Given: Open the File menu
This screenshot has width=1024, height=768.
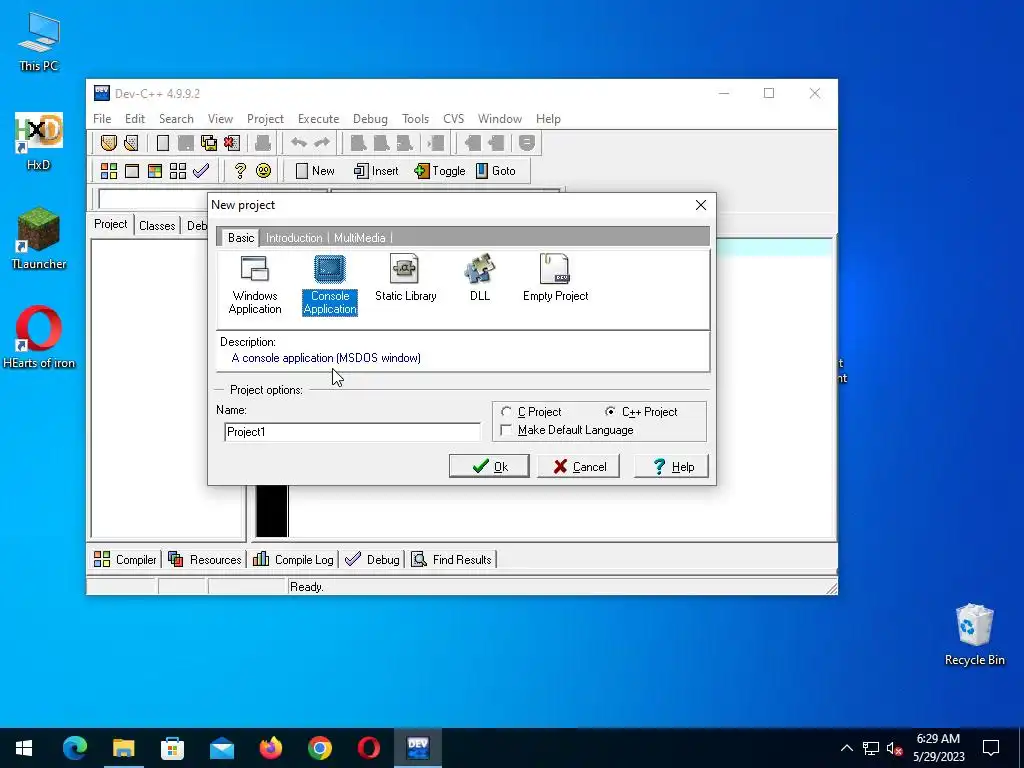Looking at the screenshot, I should (102, 119).
